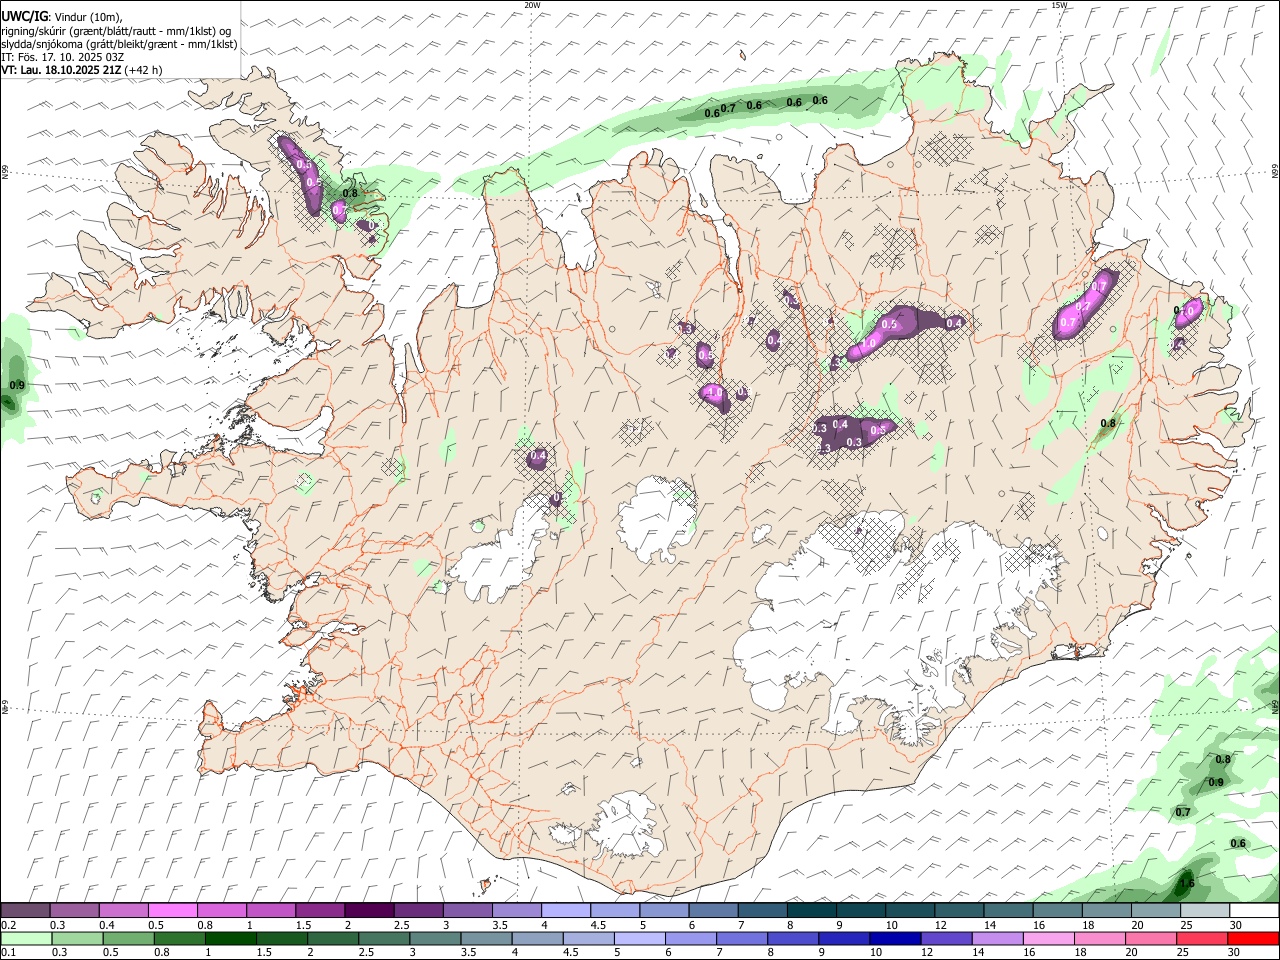
Task: Pick the dark teal 8 swatch in the snow legend
Action: coord(812,911)
